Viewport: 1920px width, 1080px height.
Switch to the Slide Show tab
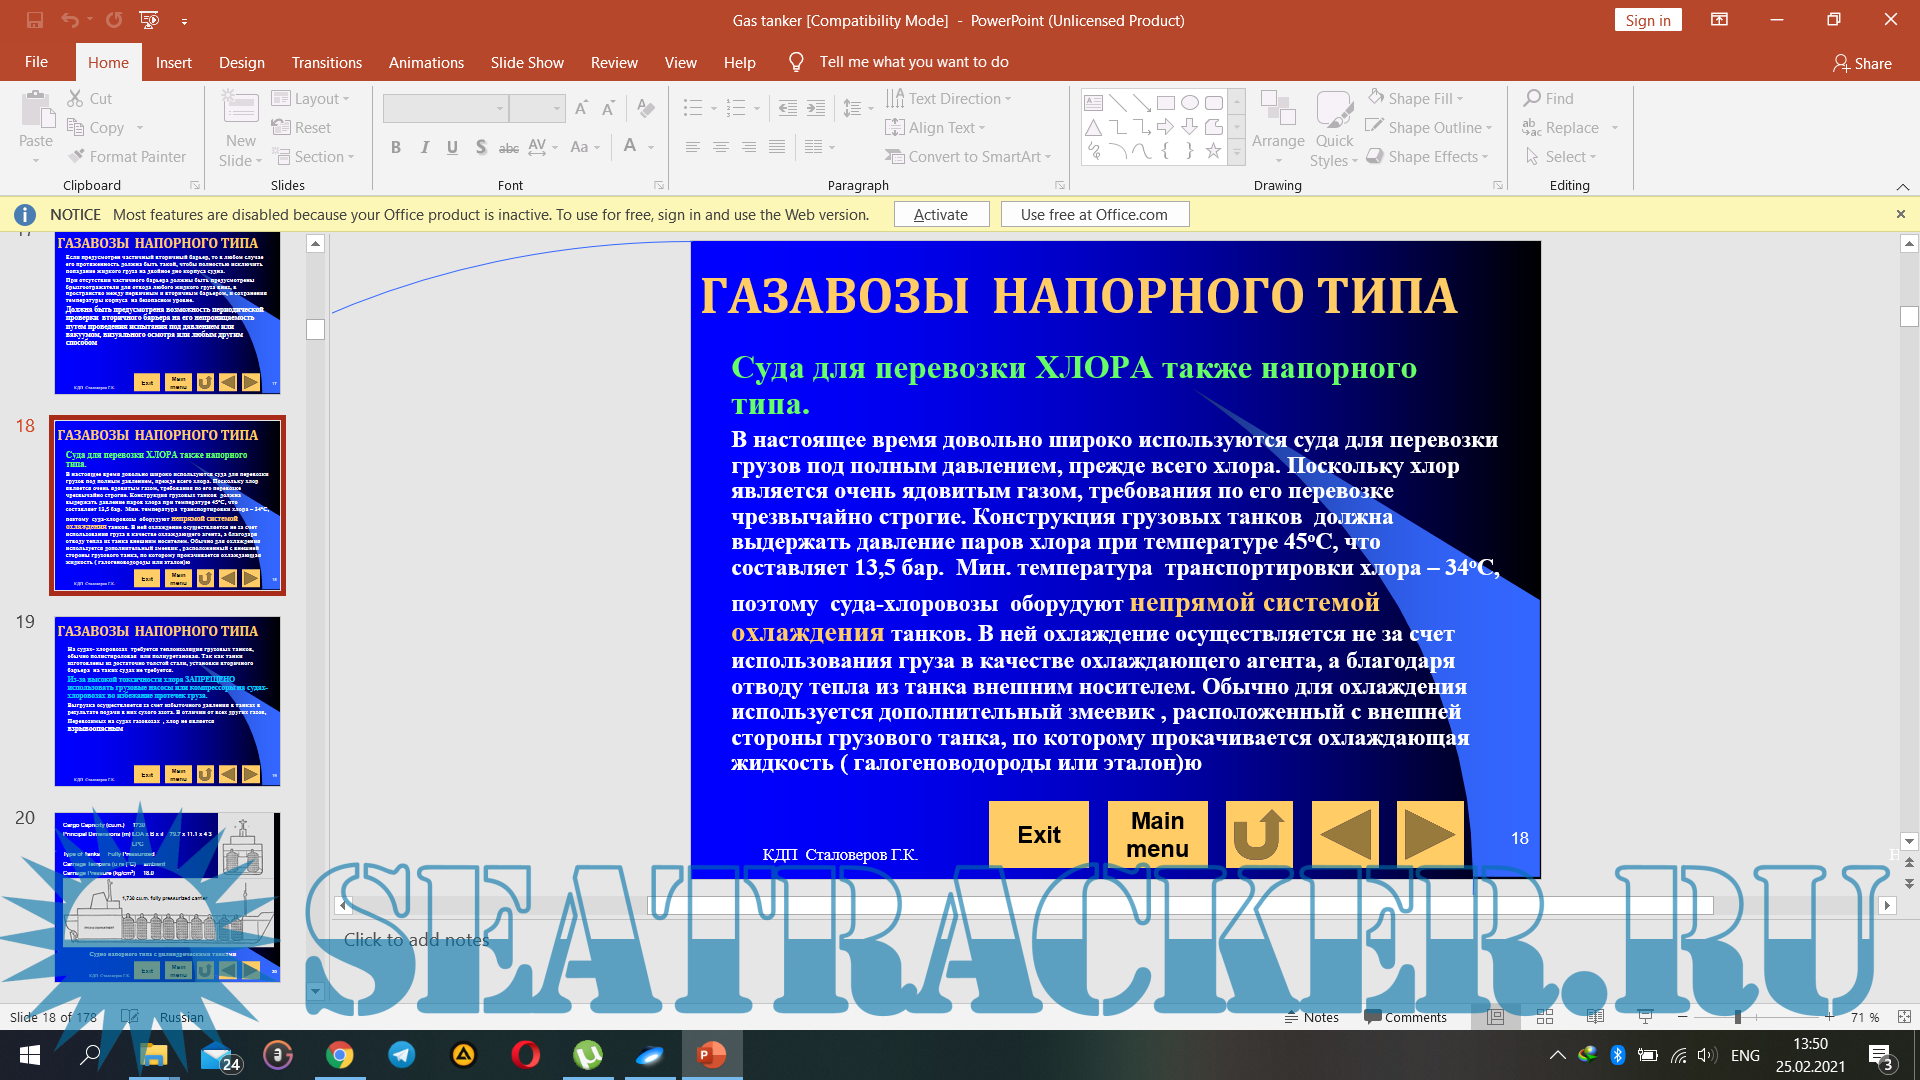[526, 62]
